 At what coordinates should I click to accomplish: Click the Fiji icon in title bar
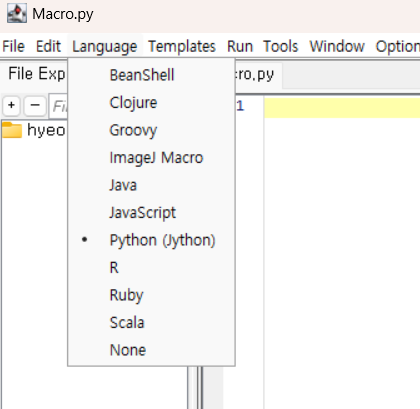tap(17, 14)
